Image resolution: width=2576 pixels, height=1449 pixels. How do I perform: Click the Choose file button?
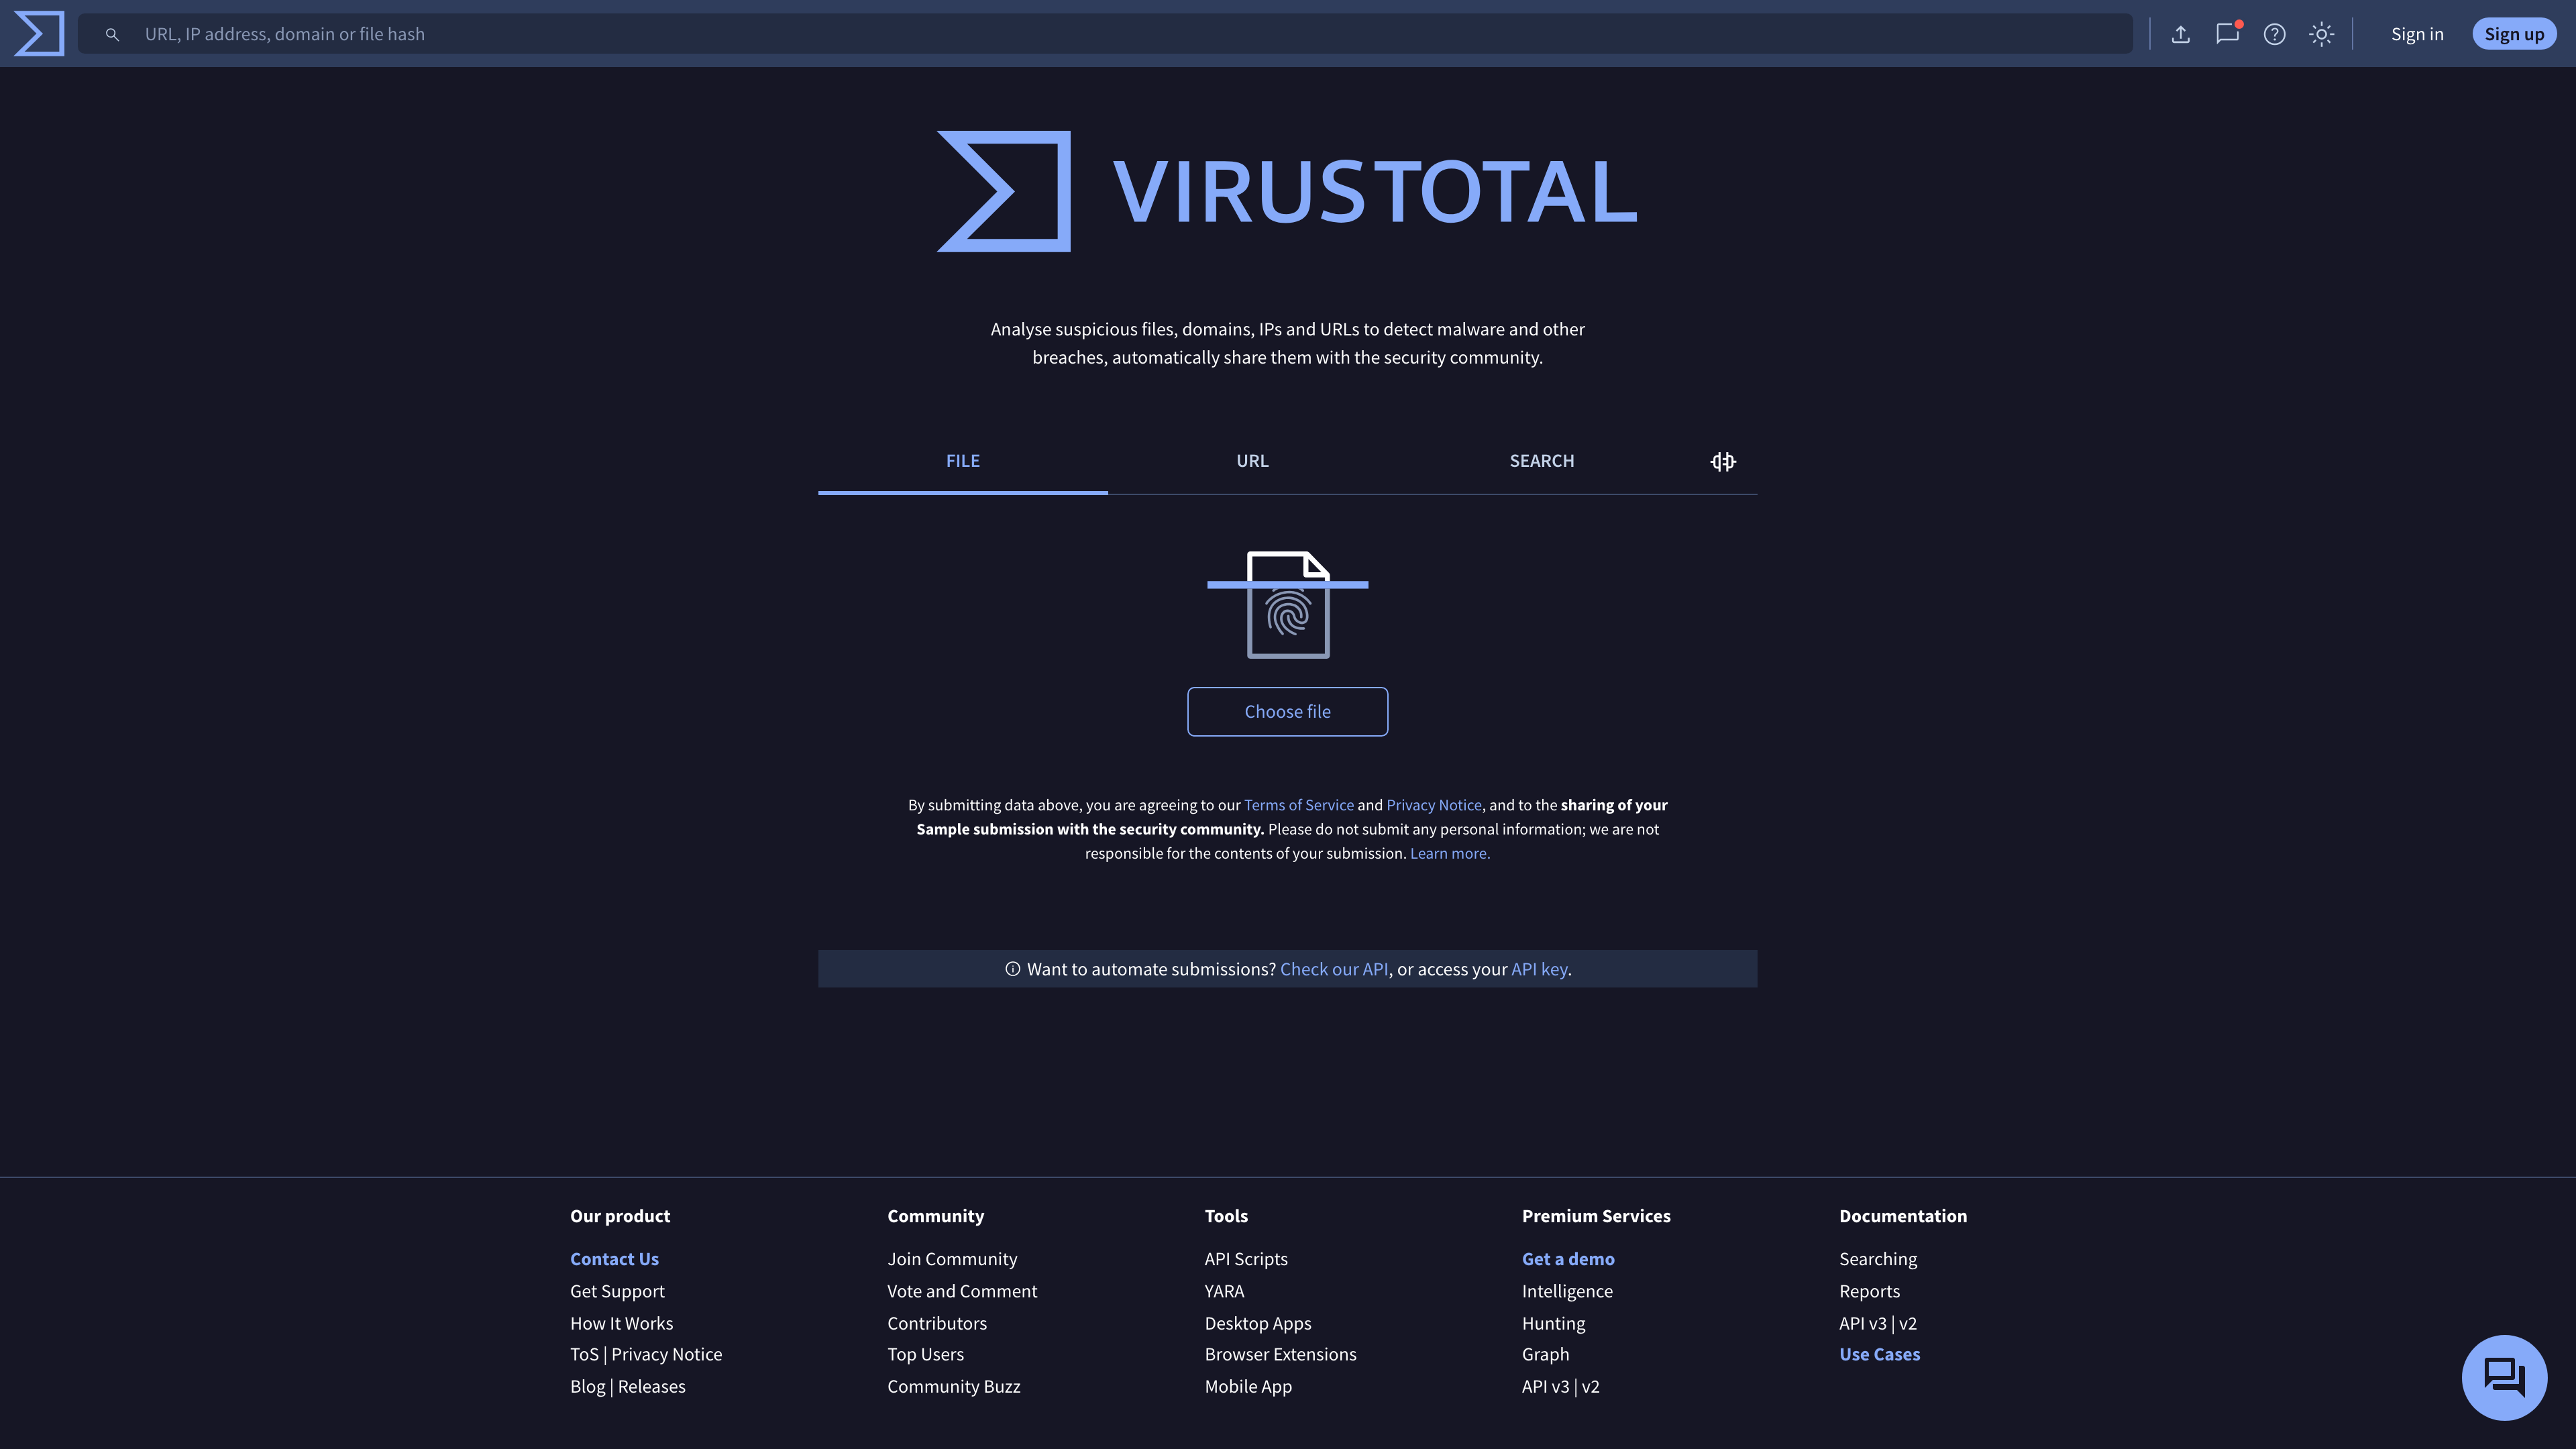click(x=1288, y=712)
